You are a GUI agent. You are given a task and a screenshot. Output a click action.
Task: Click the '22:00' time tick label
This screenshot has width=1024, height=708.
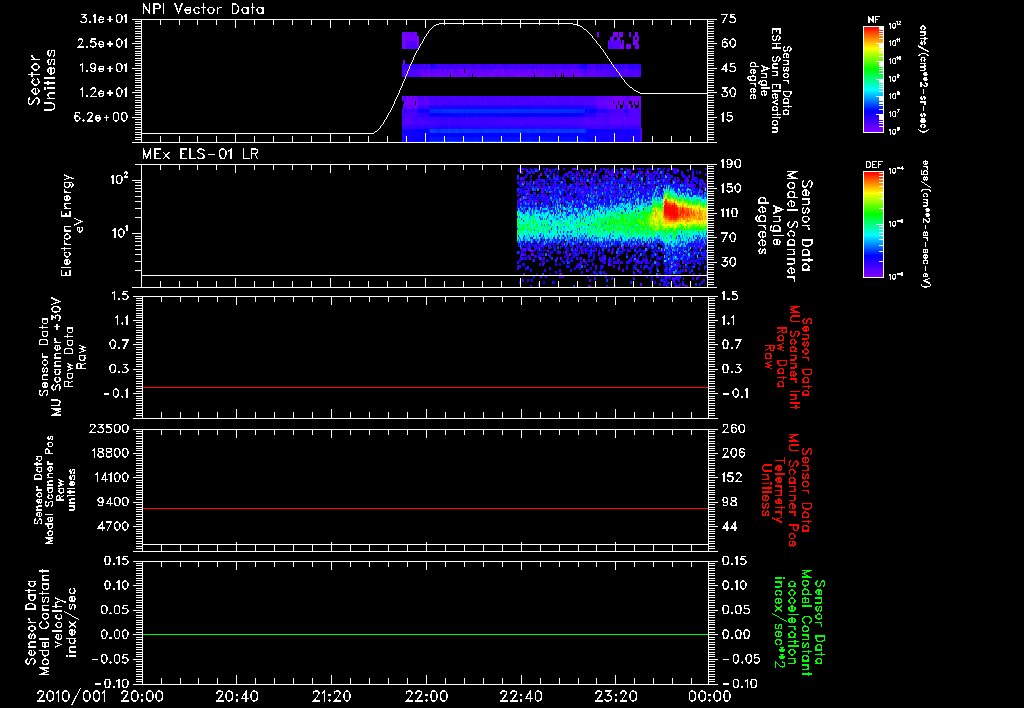click(426, 696)
